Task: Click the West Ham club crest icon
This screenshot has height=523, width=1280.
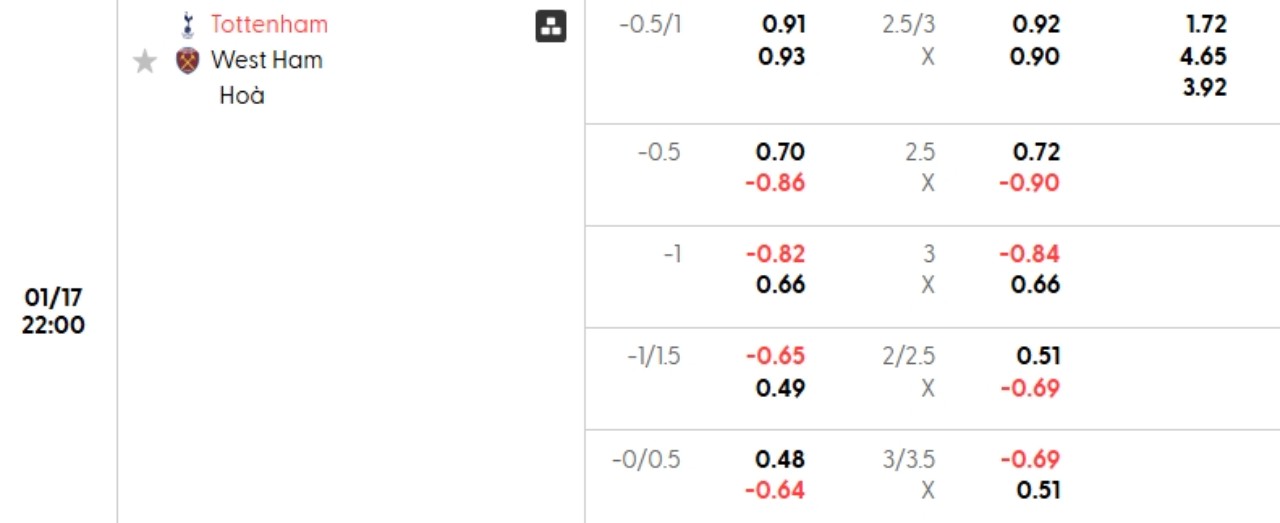Action: pyautogui.click(x=187, y=60)
